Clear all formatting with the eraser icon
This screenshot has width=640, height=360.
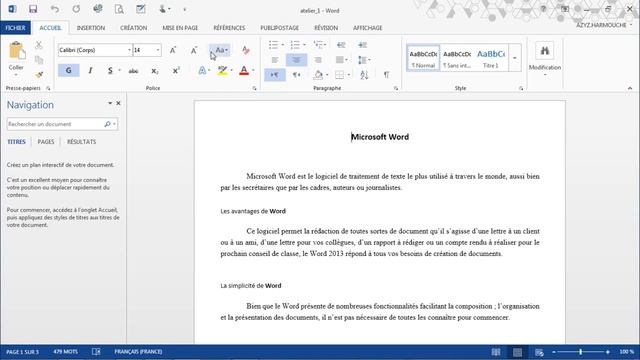[x=245, y=50]
